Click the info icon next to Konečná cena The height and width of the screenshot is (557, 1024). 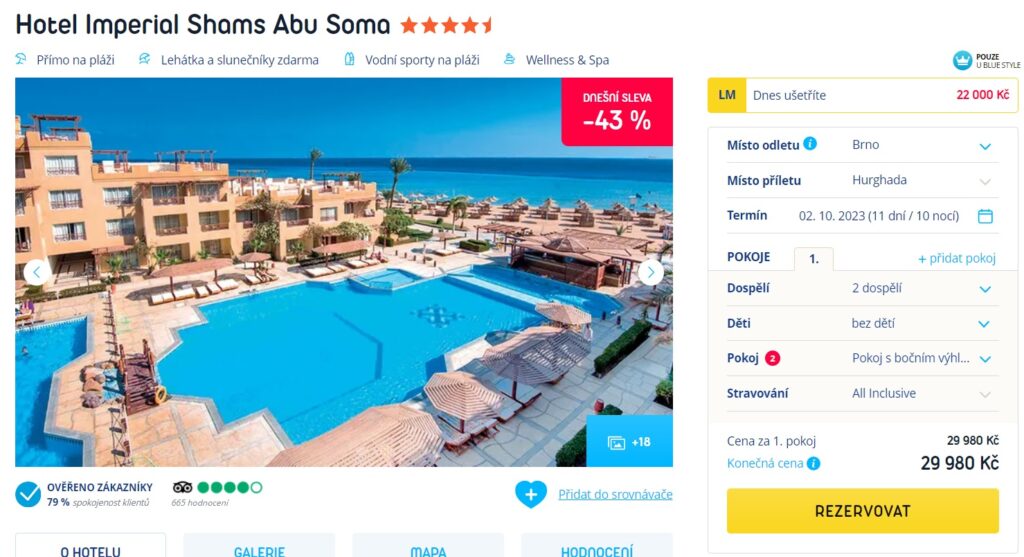(x=813, y=464)
